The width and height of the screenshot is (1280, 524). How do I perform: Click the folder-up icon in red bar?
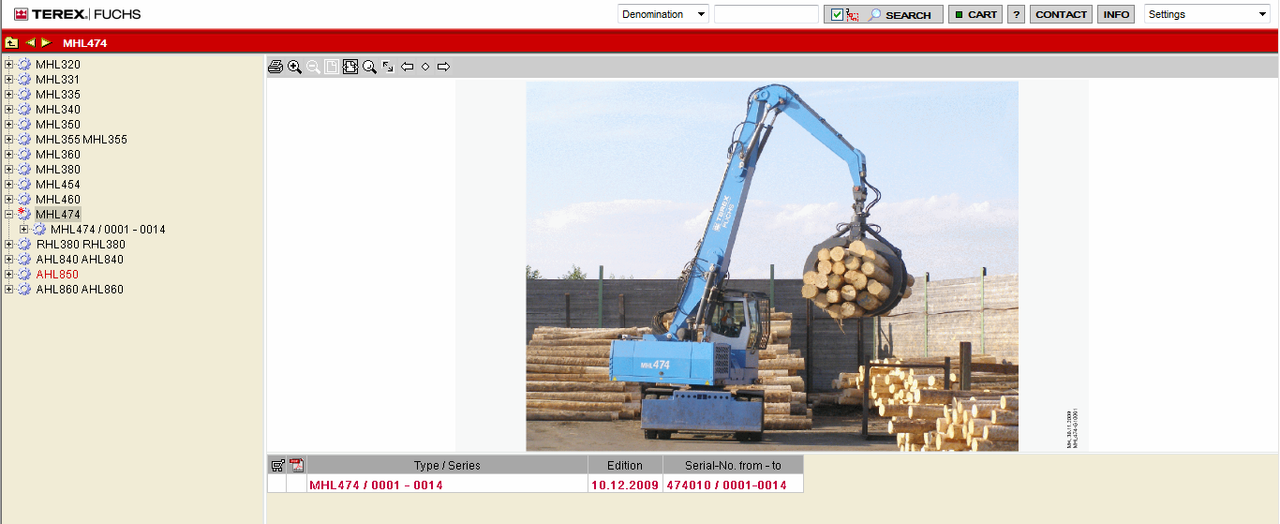pos(11,43)
